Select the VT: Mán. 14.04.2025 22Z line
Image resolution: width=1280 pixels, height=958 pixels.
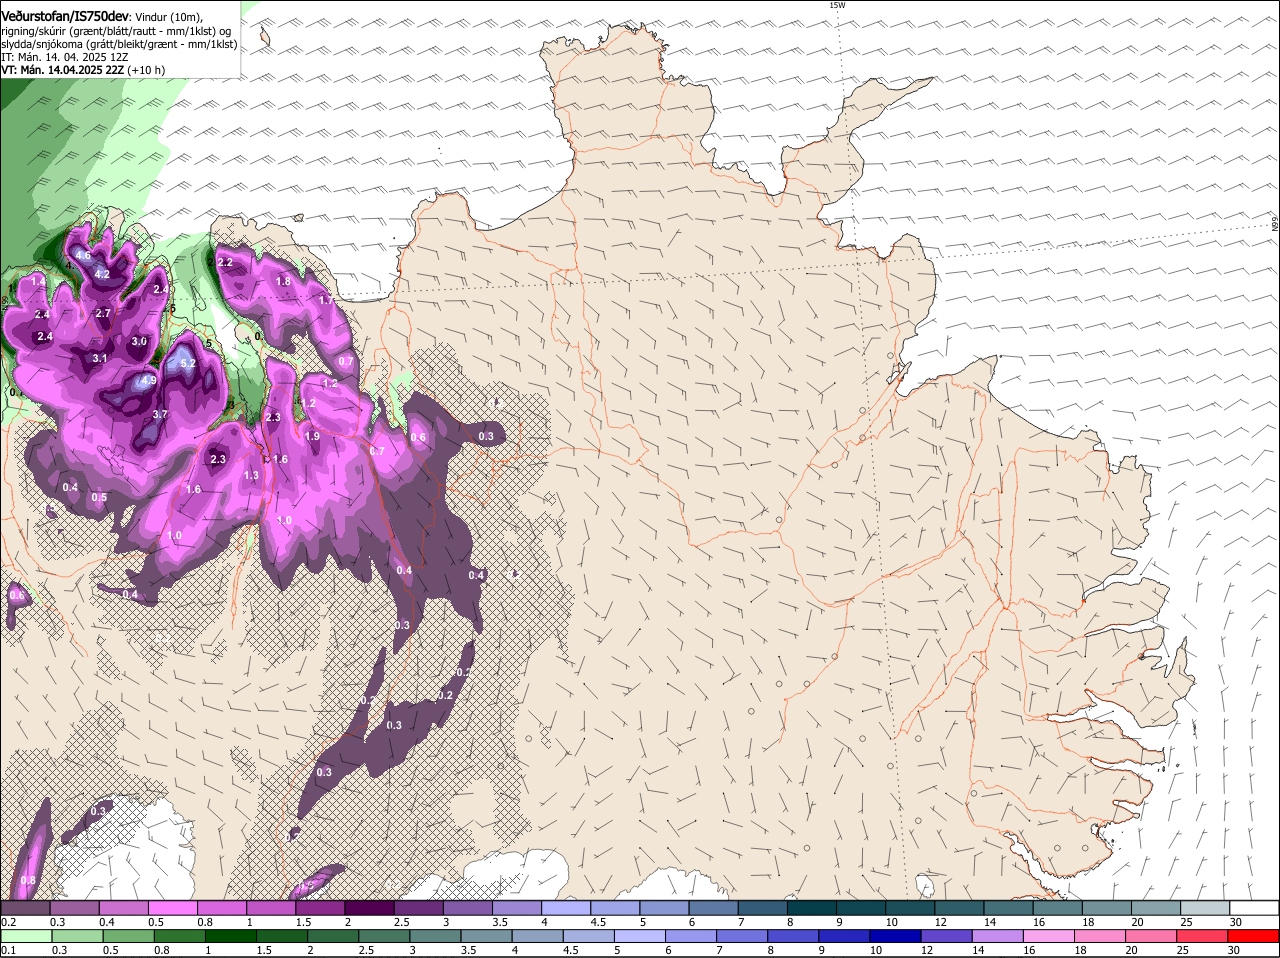(62, 70)
